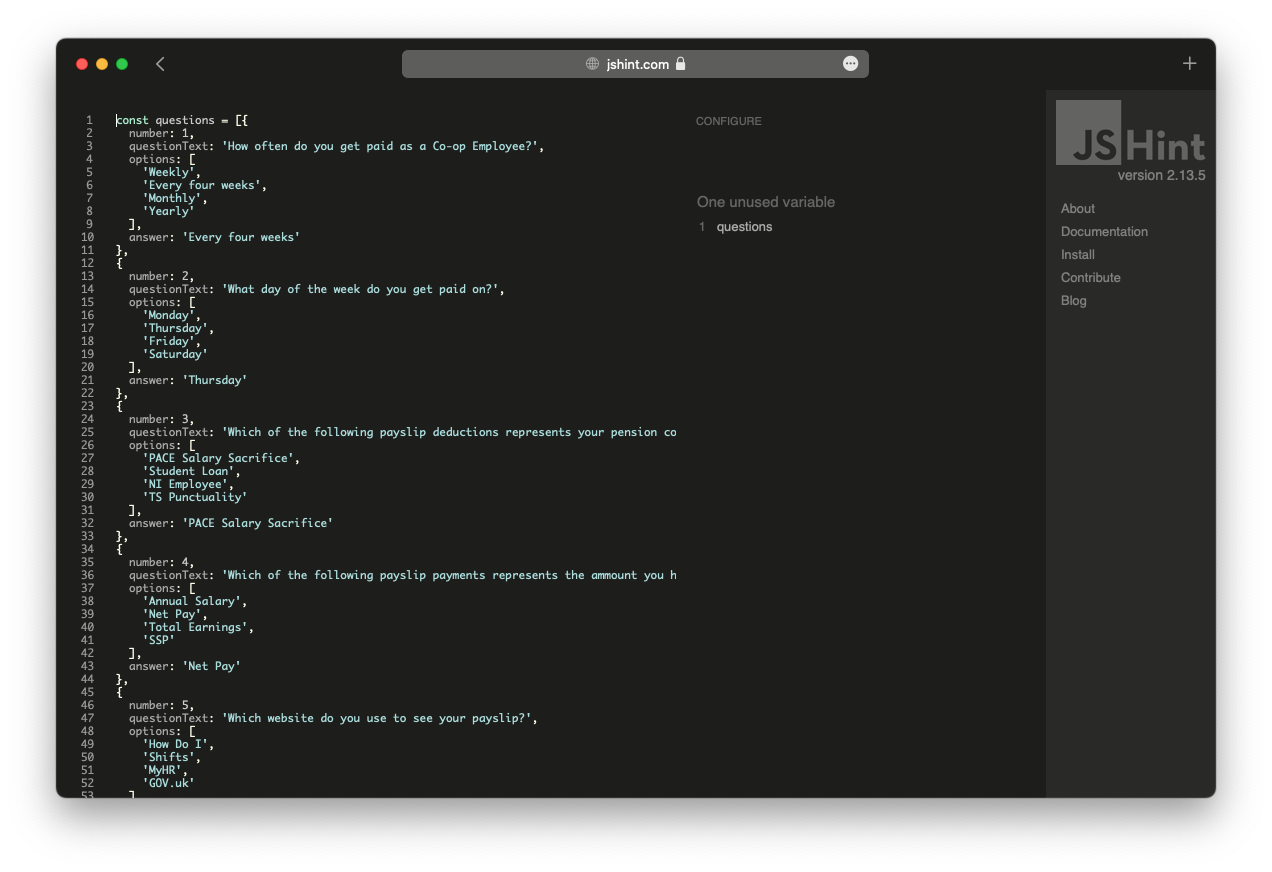This screenshot has height=872, width=1272.
Task: Open the Install page
Action: click(x=1077, y=254)
